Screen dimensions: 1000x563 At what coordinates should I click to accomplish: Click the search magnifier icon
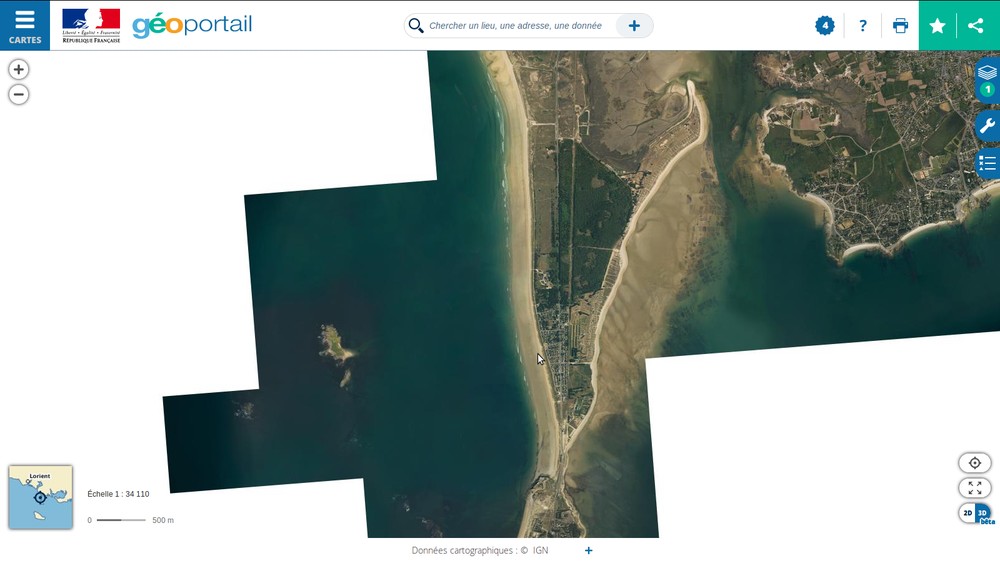[416, 26]
